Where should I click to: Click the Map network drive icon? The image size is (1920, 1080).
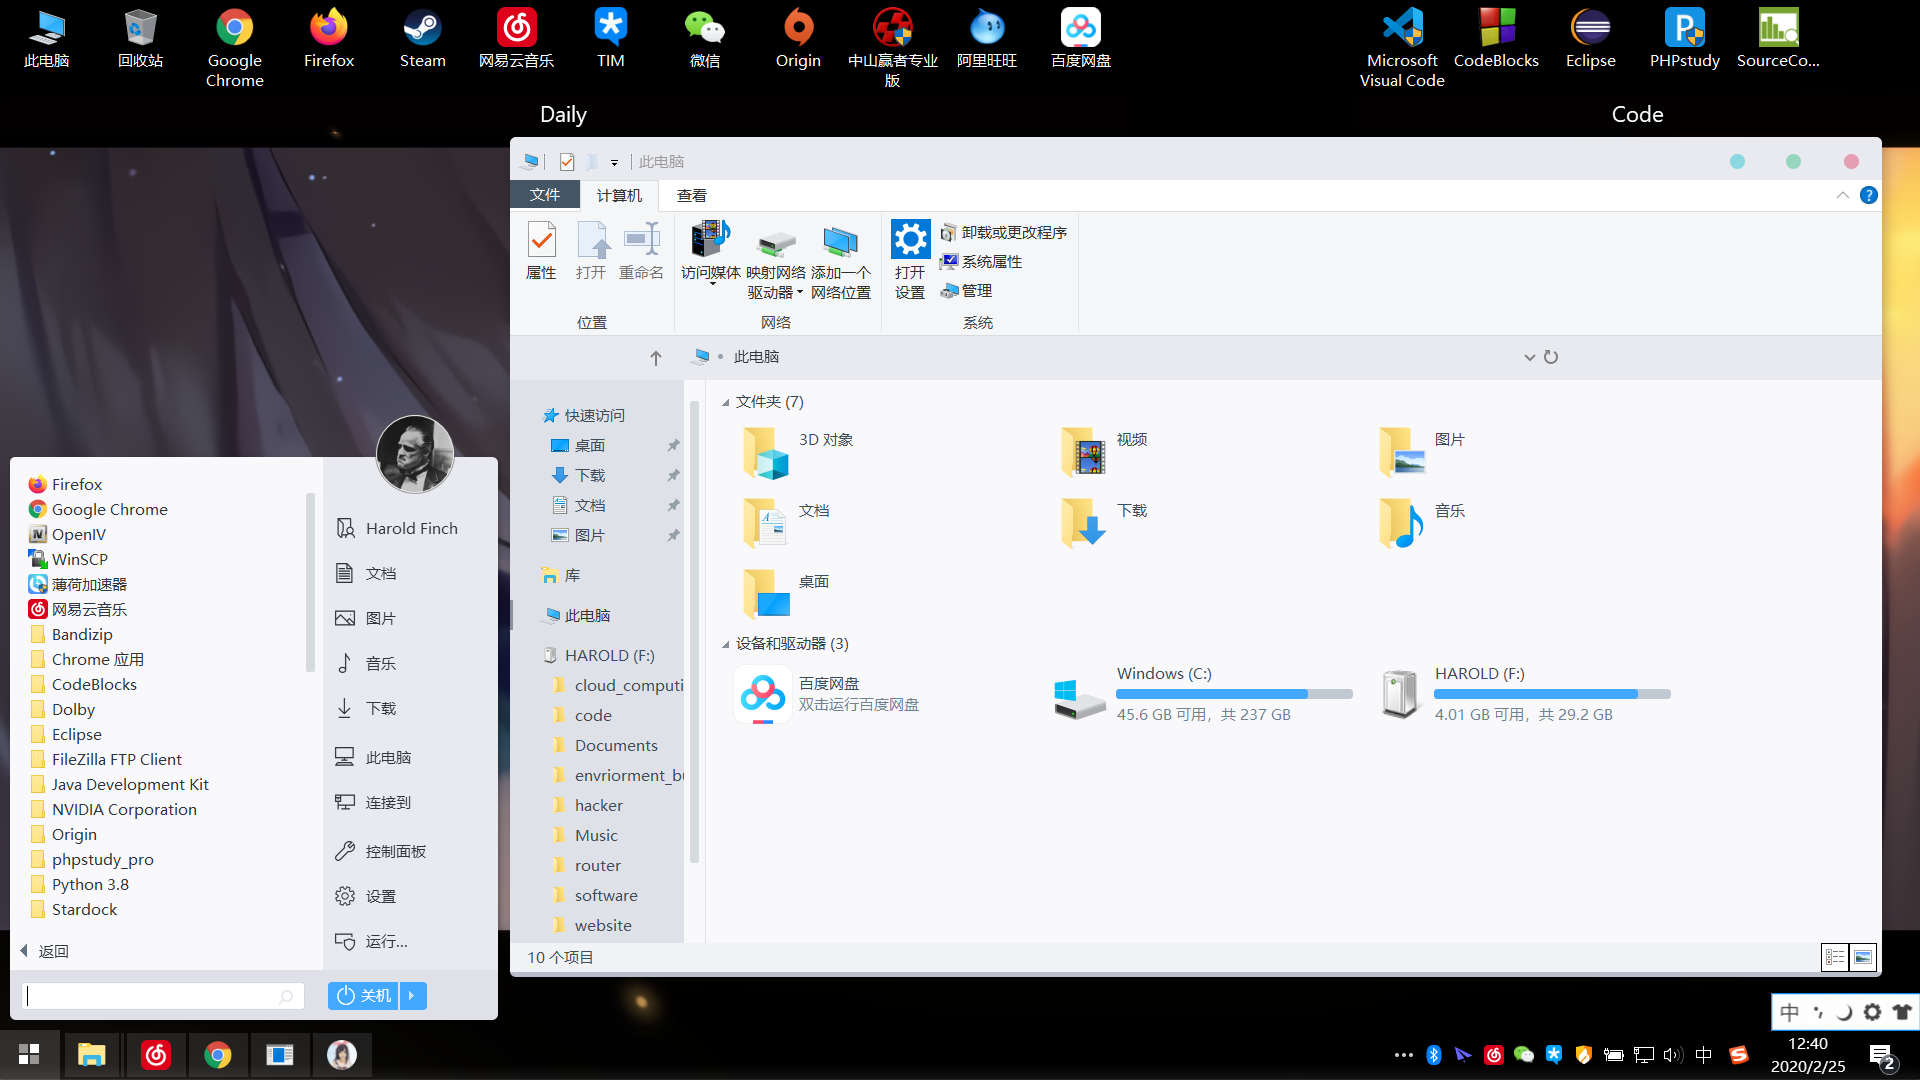click(776, 243)
